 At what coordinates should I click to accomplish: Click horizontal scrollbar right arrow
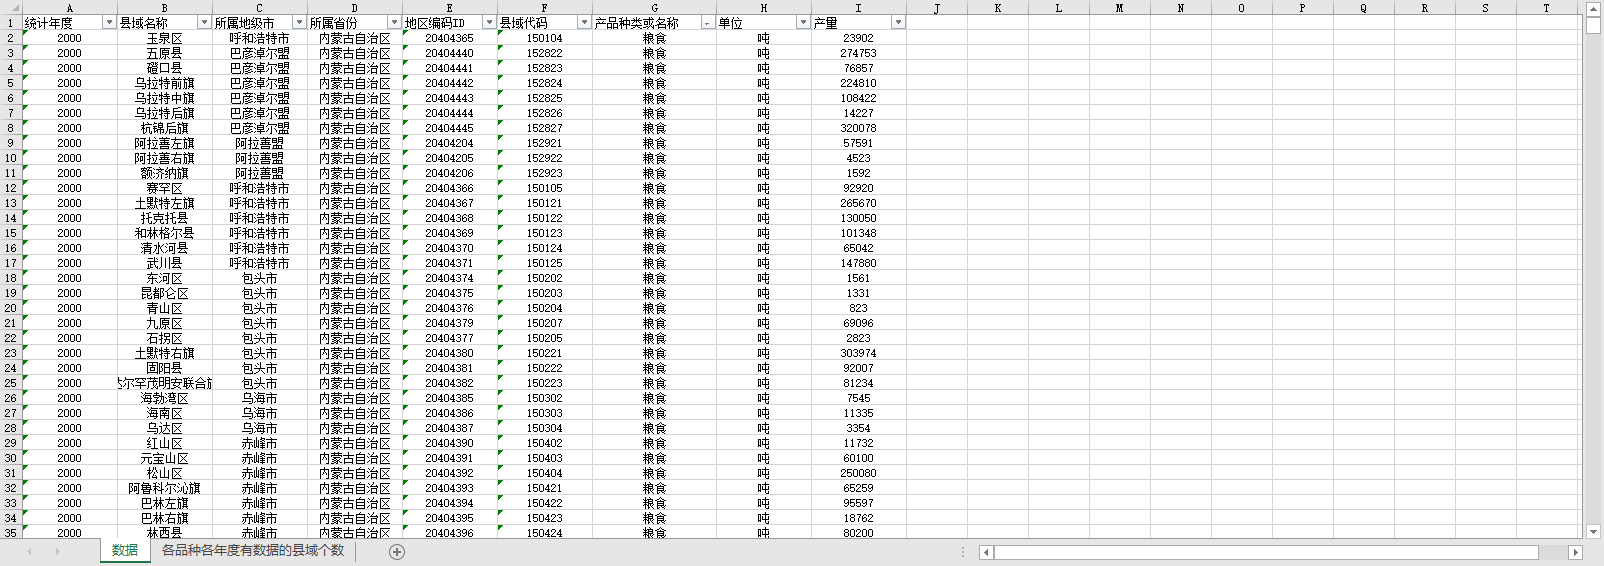1576,552
